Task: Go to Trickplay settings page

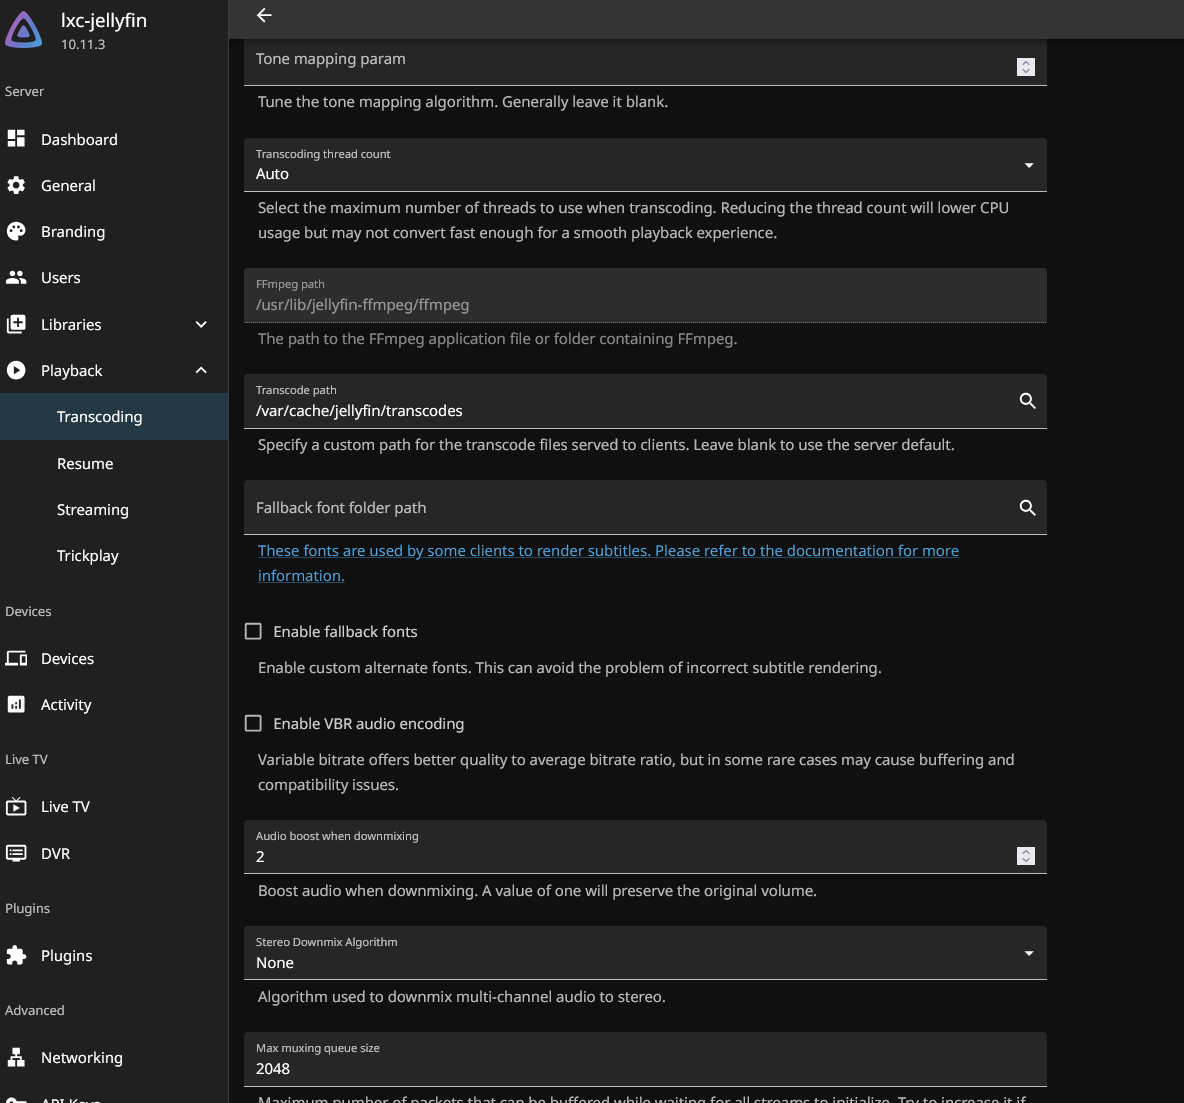Action: tap(88, 555)
